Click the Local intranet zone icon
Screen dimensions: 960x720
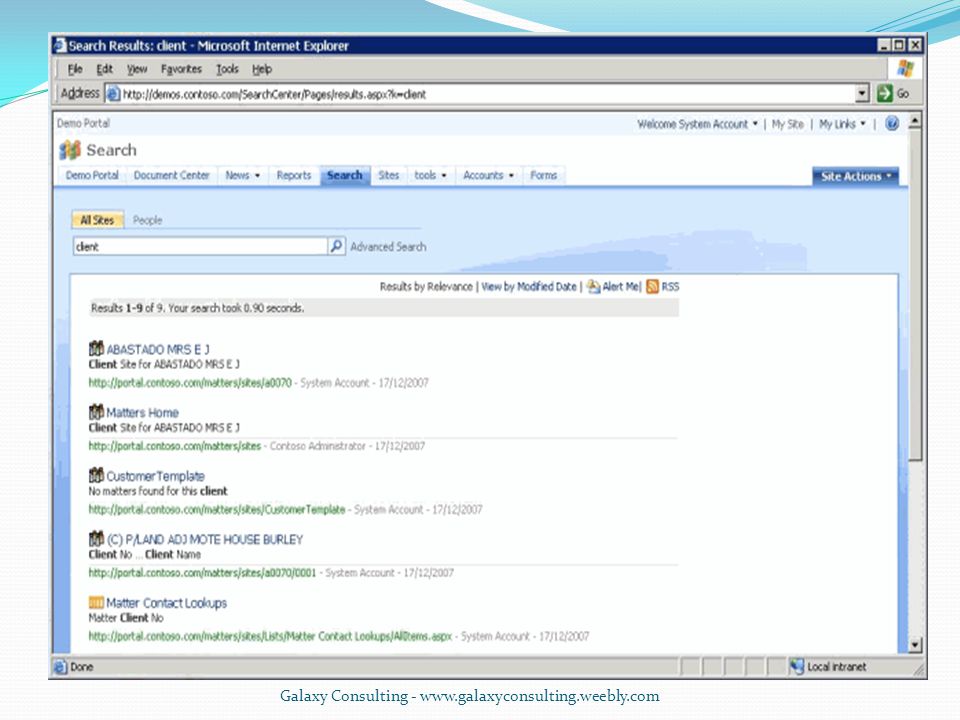tap(796, 667)
